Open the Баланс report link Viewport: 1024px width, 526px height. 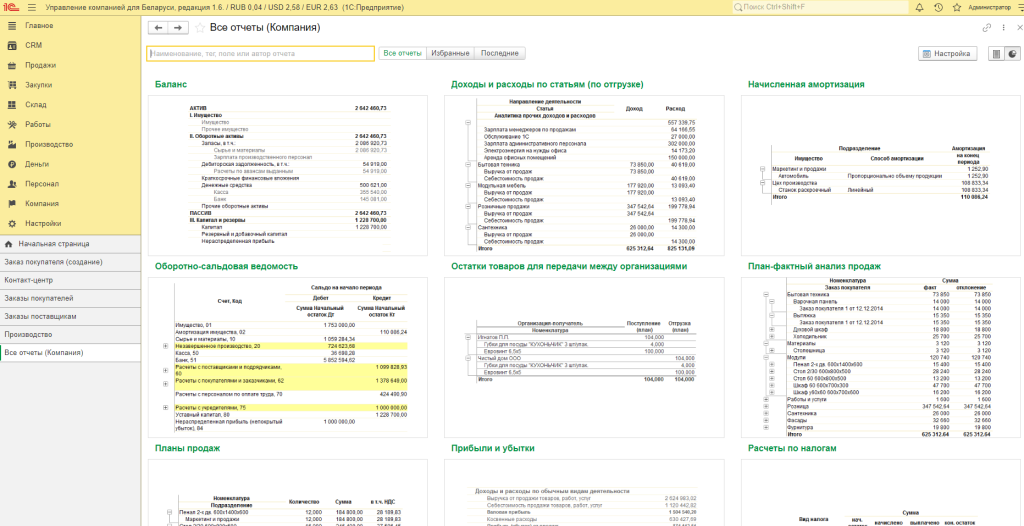coord(170,84)
